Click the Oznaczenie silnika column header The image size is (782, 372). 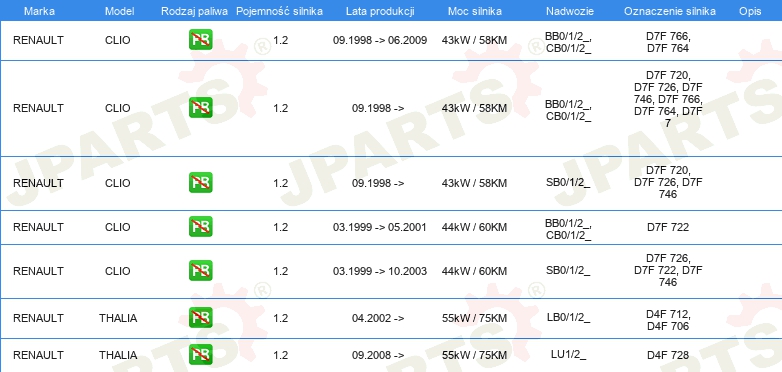click(669, 11)
